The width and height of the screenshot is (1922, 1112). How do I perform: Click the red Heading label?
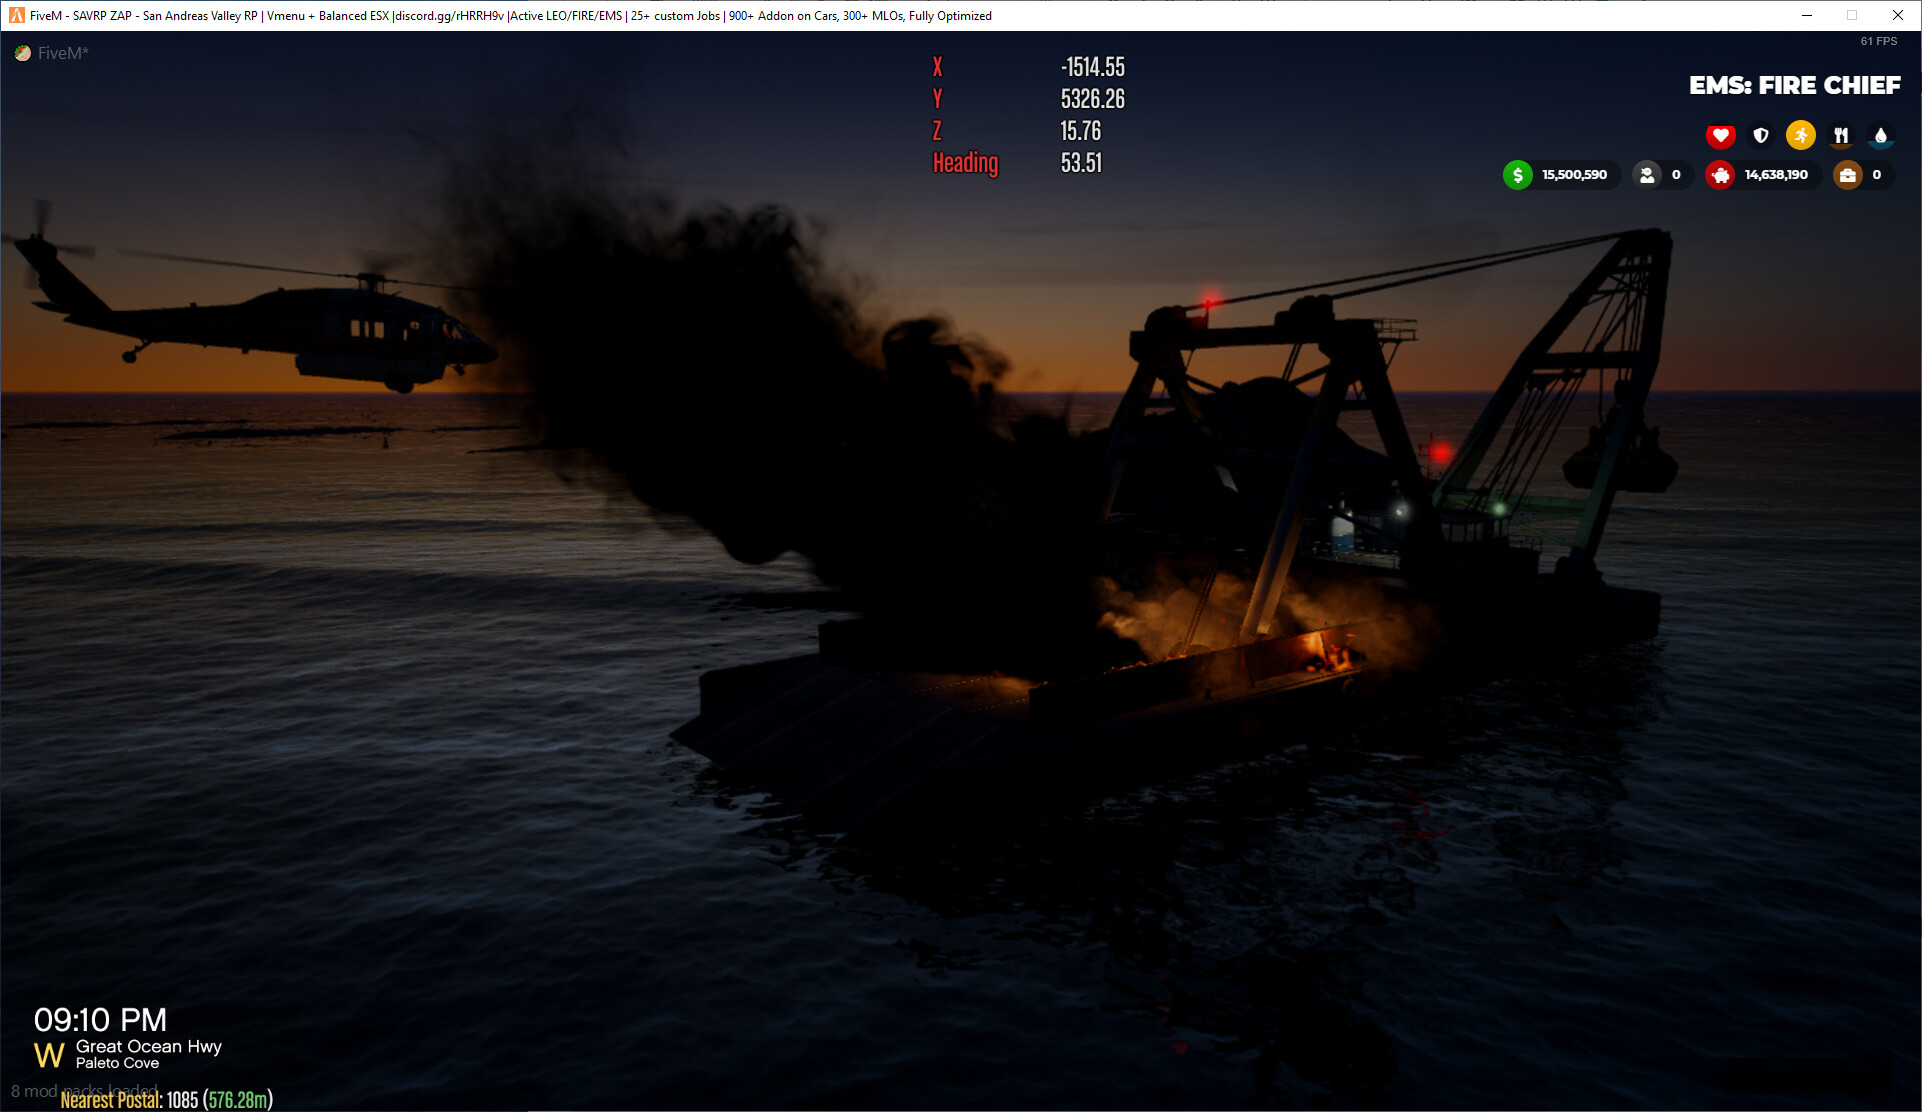pos(965,163)
